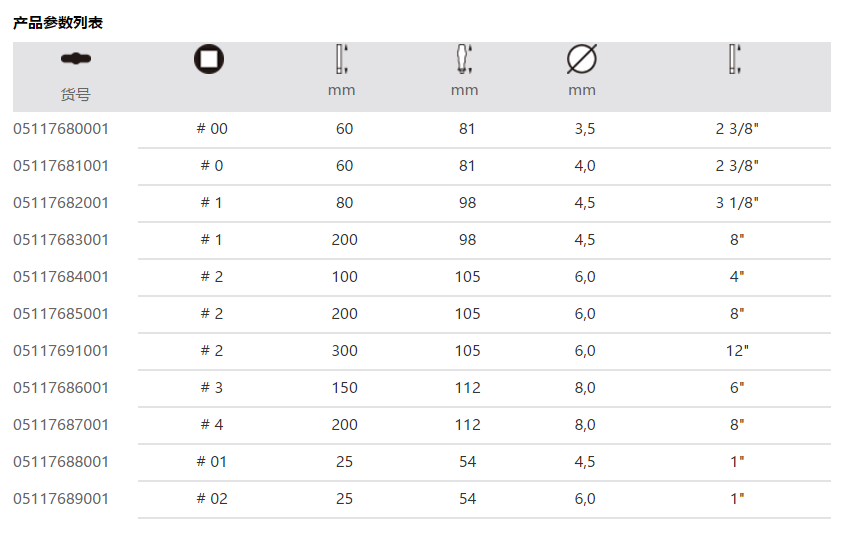Click the diameter symbol icon

pyautogui.click(x=581, y=60)
